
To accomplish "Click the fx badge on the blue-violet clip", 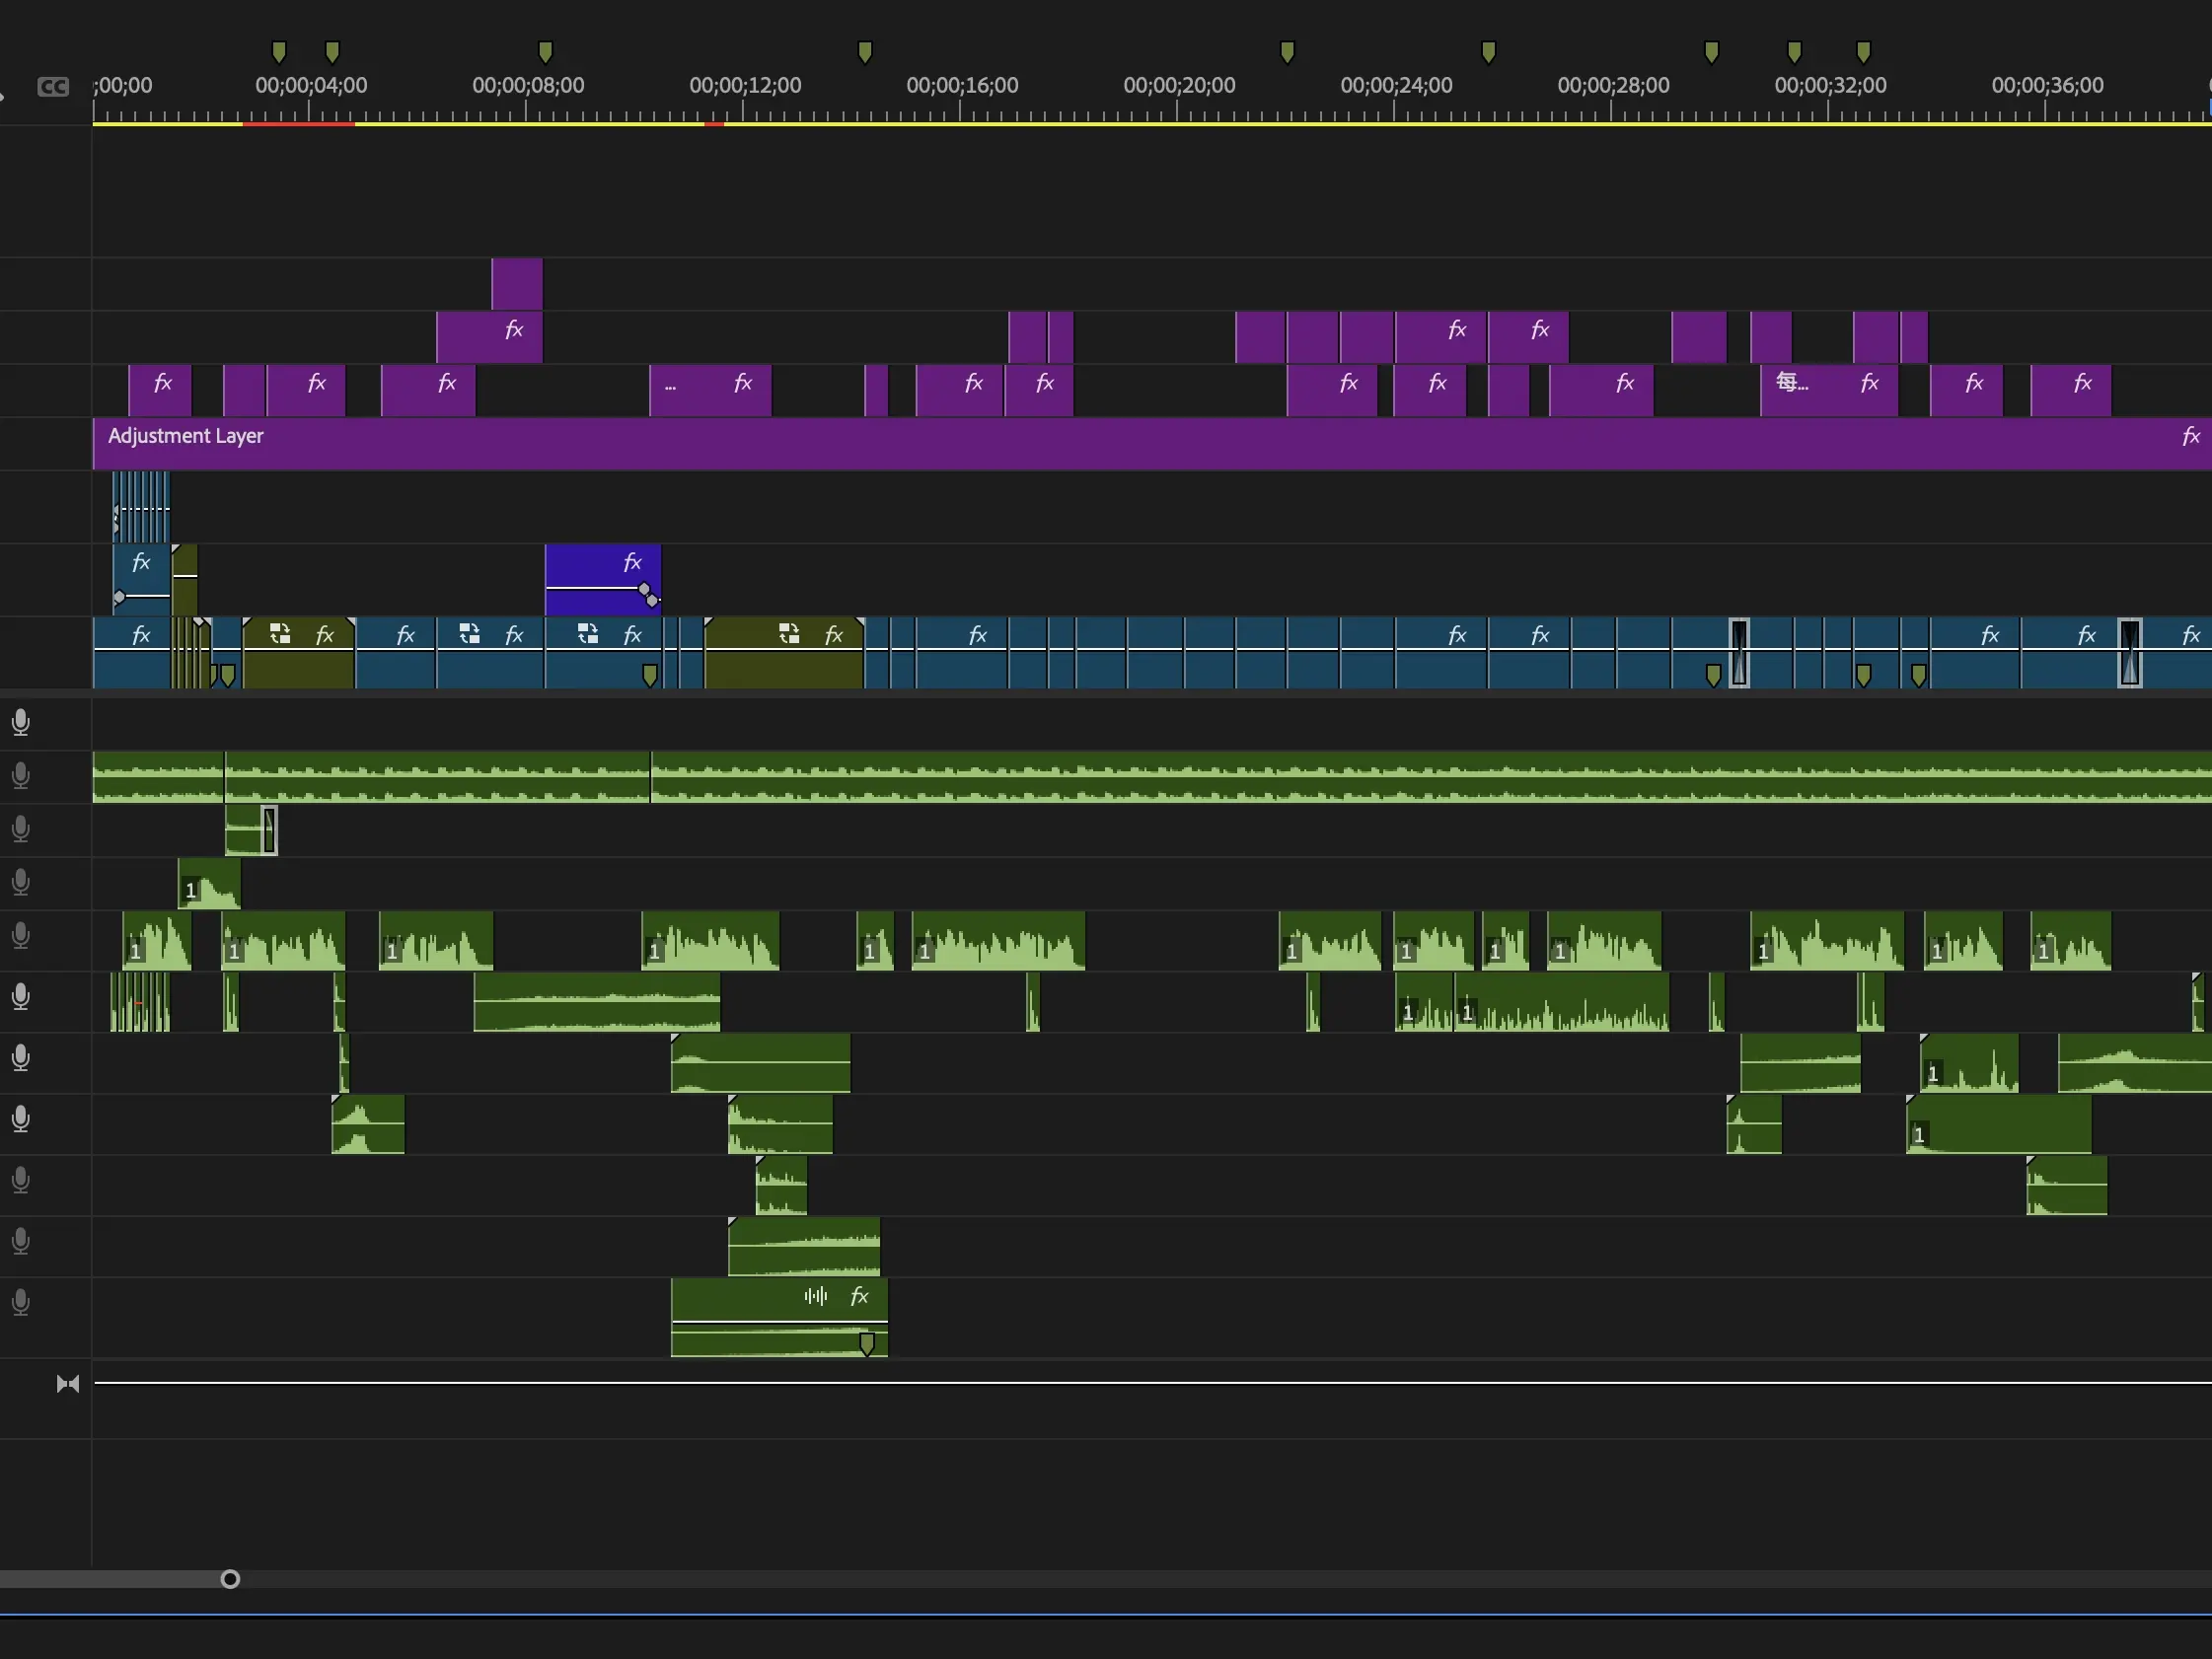I will [x=632, y=562].
